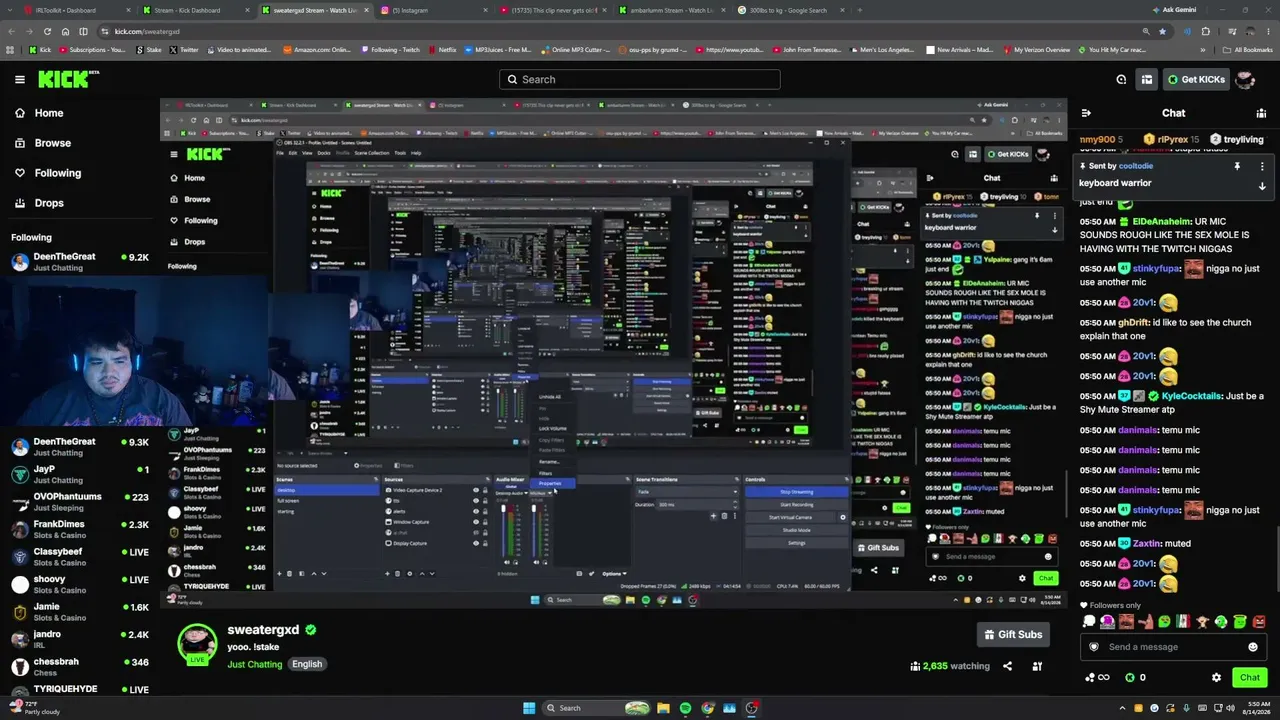Image resolution: width=1280 pixels, height=720 pixels.
Task: Pick the angry red face emote
Action: 1259,621
